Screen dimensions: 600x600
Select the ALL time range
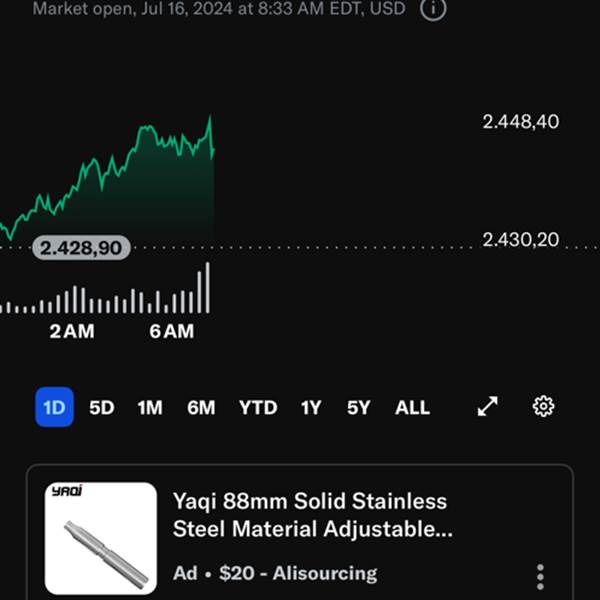(412, 408)
